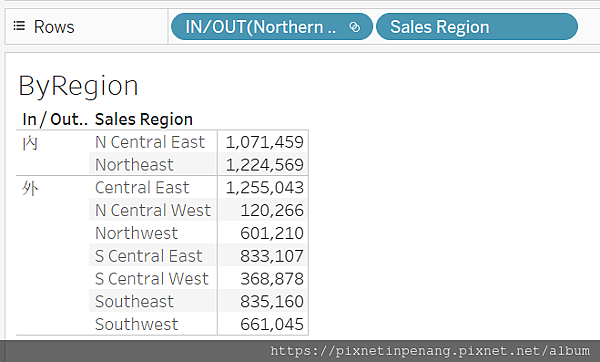The height and width of the screenshot is (362, 600).
Task: Select the IN/OUT(Northern..) pill
Action: point(272,27)
